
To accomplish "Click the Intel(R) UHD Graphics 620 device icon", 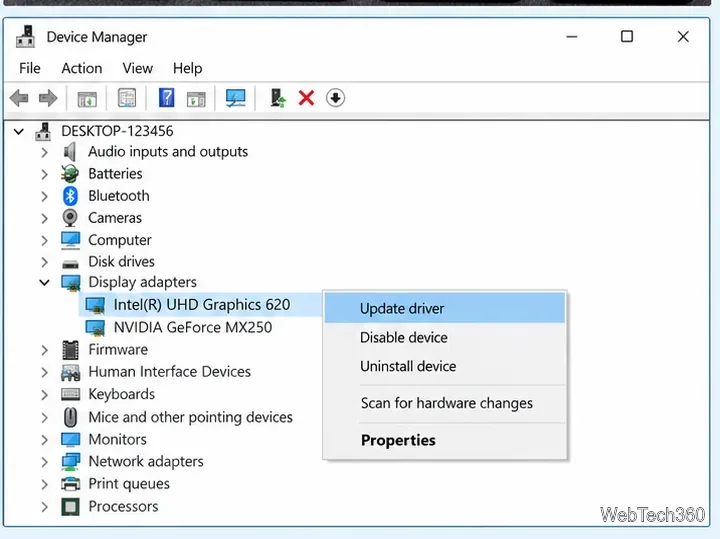I will pyautogui.click(x=96, y=305).
